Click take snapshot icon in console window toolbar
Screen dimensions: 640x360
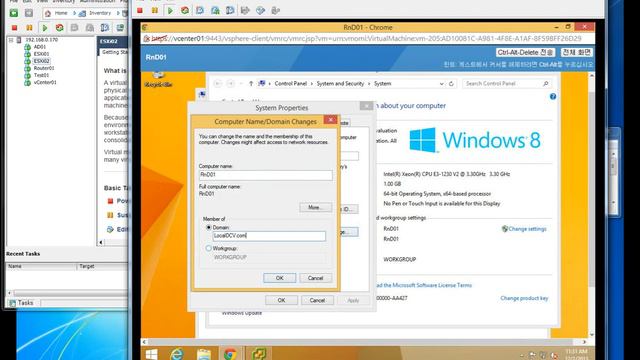click(x=200, y=11)
